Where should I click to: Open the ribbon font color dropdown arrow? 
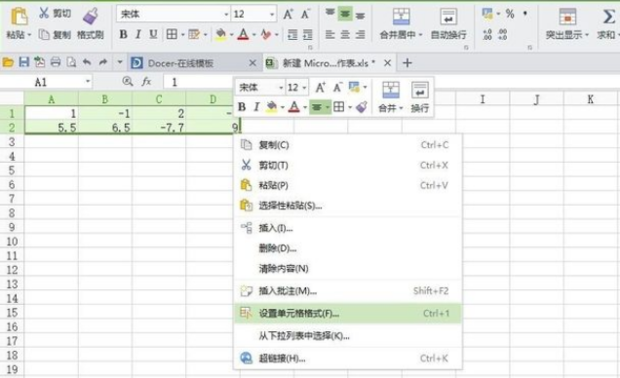click(254, 35)
